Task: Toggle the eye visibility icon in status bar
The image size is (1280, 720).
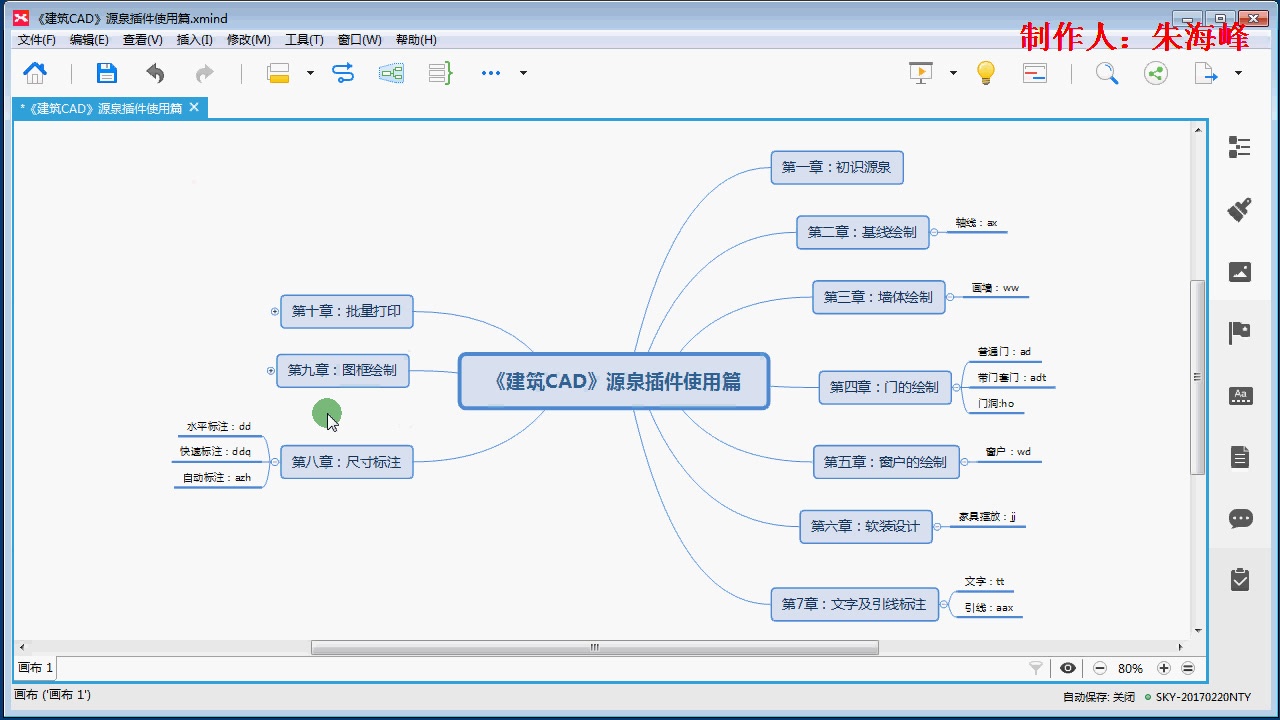Action: click(1068, 668)
